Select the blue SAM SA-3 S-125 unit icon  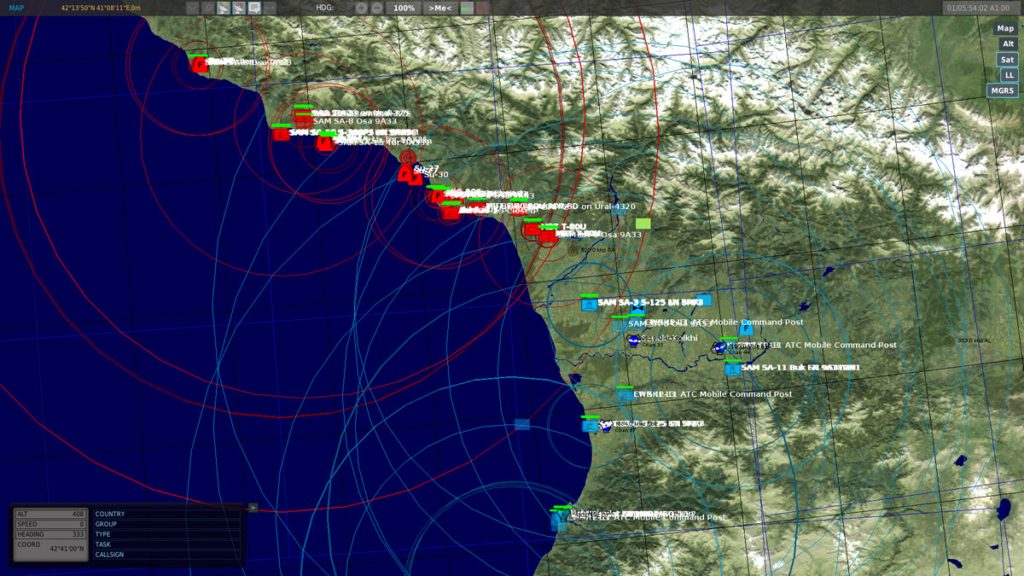click(589, 304)
